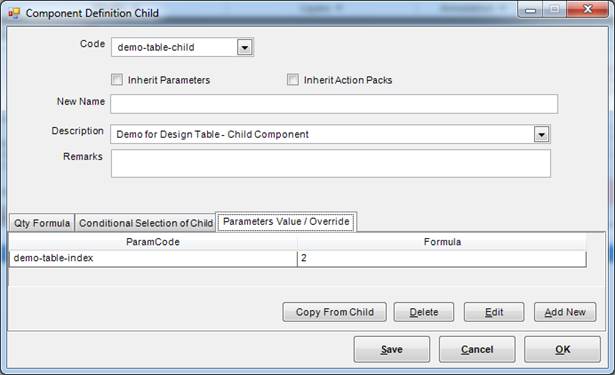This screenshot has width=615, height=375.
Task: Click the Delete parameter button
Action: [424, 312]
